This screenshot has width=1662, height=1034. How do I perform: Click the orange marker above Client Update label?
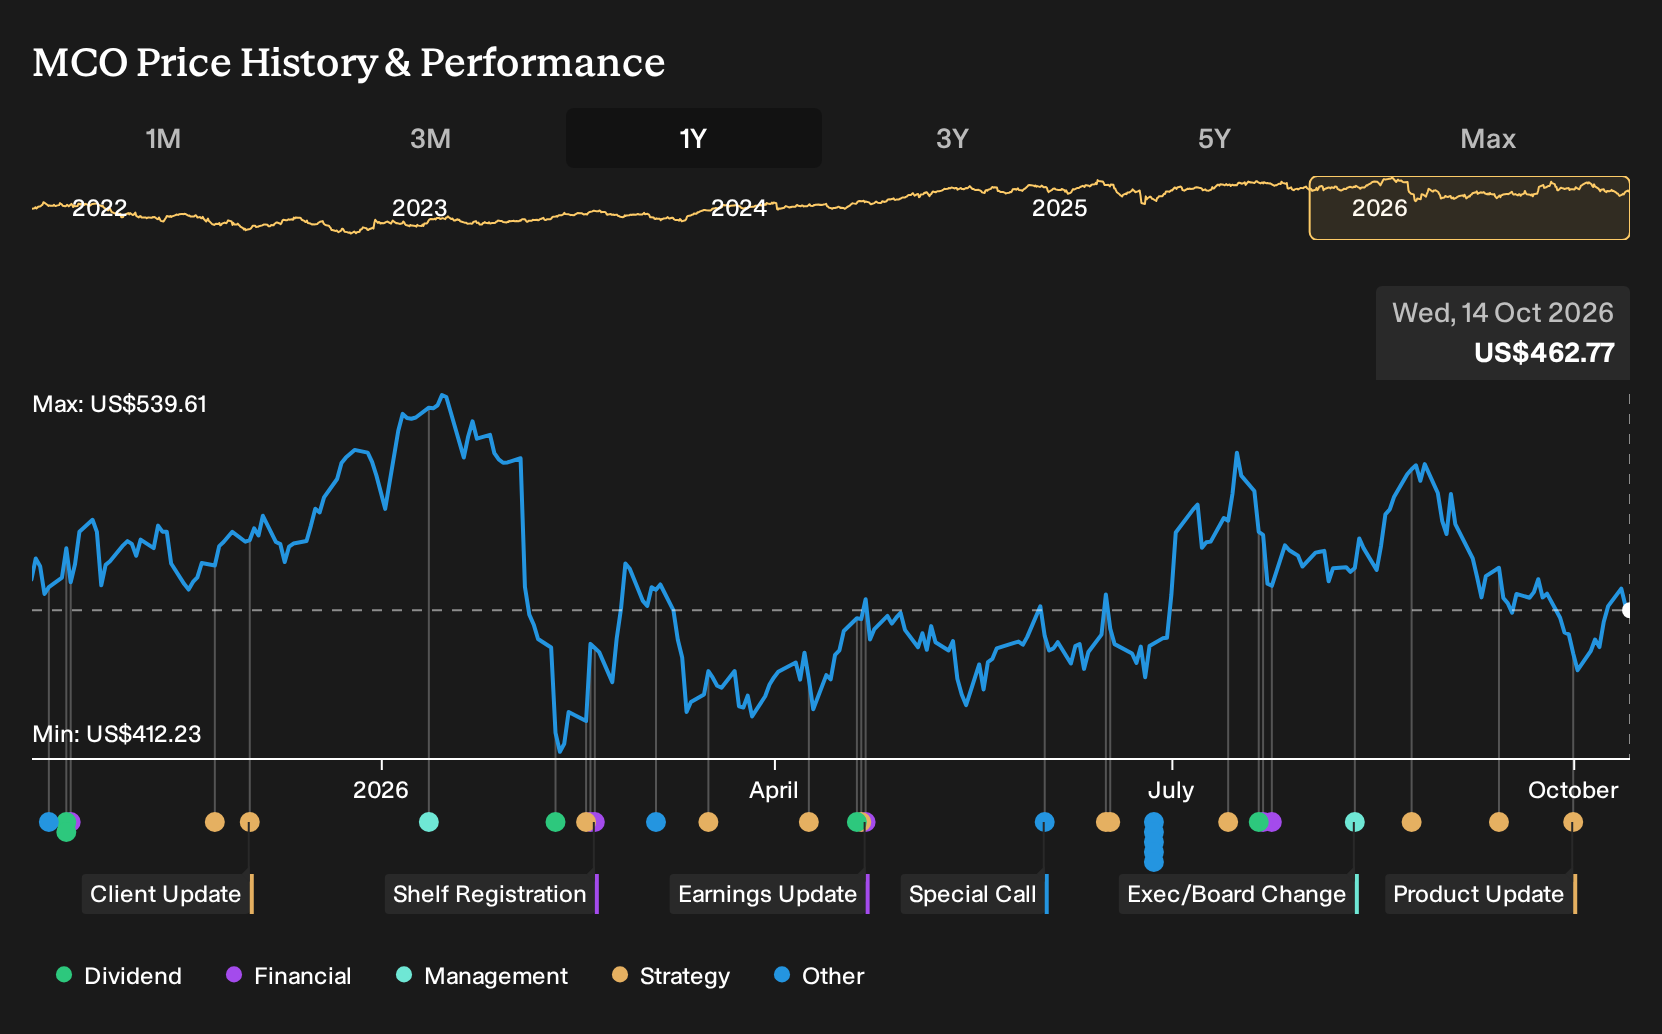[250, 822]
